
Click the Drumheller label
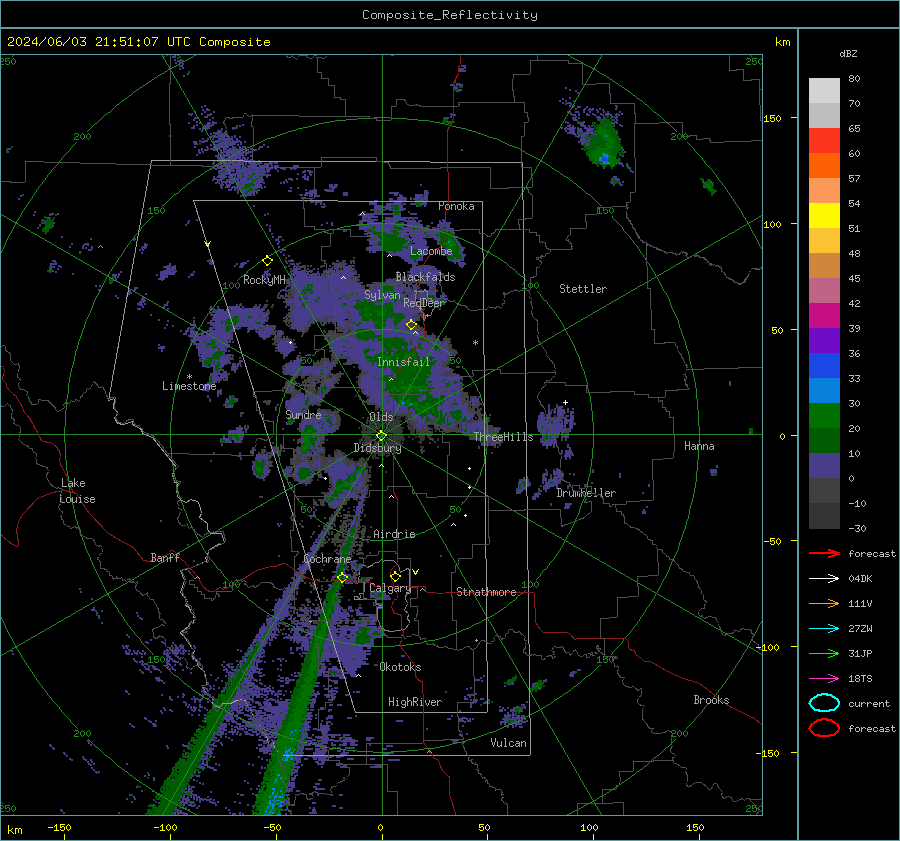[586, 493]
